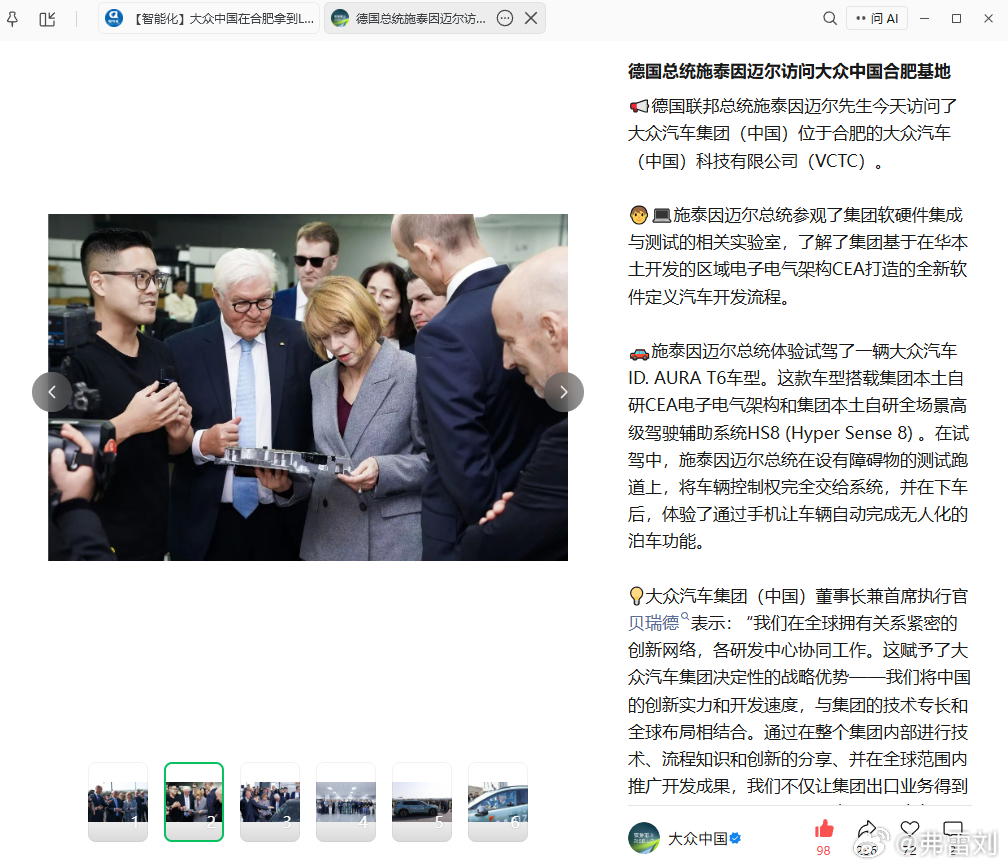
Task: Close the 德国总统施泰因迈尔访 tab
Action: click(x=531, y=18)
